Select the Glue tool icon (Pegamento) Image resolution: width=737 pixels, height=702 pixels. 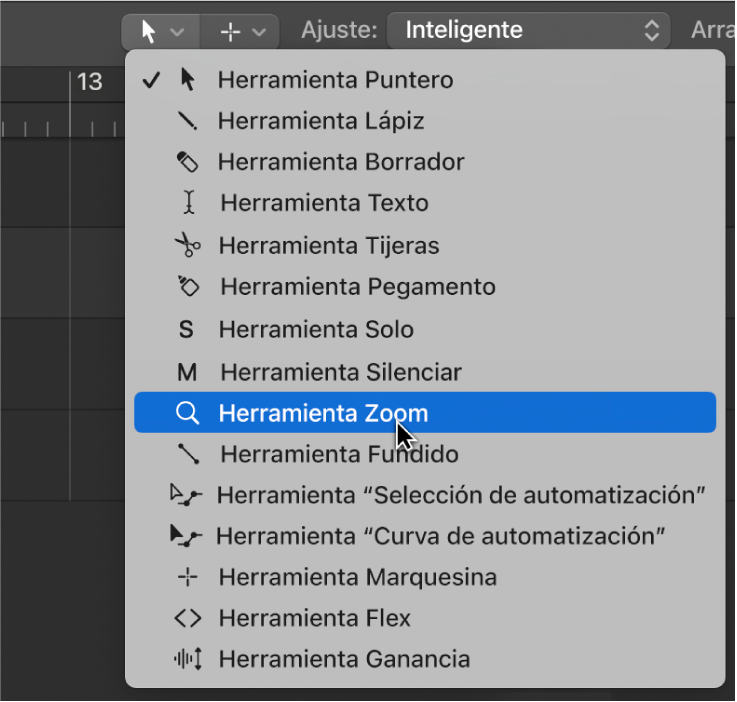[x=187, y=287]
